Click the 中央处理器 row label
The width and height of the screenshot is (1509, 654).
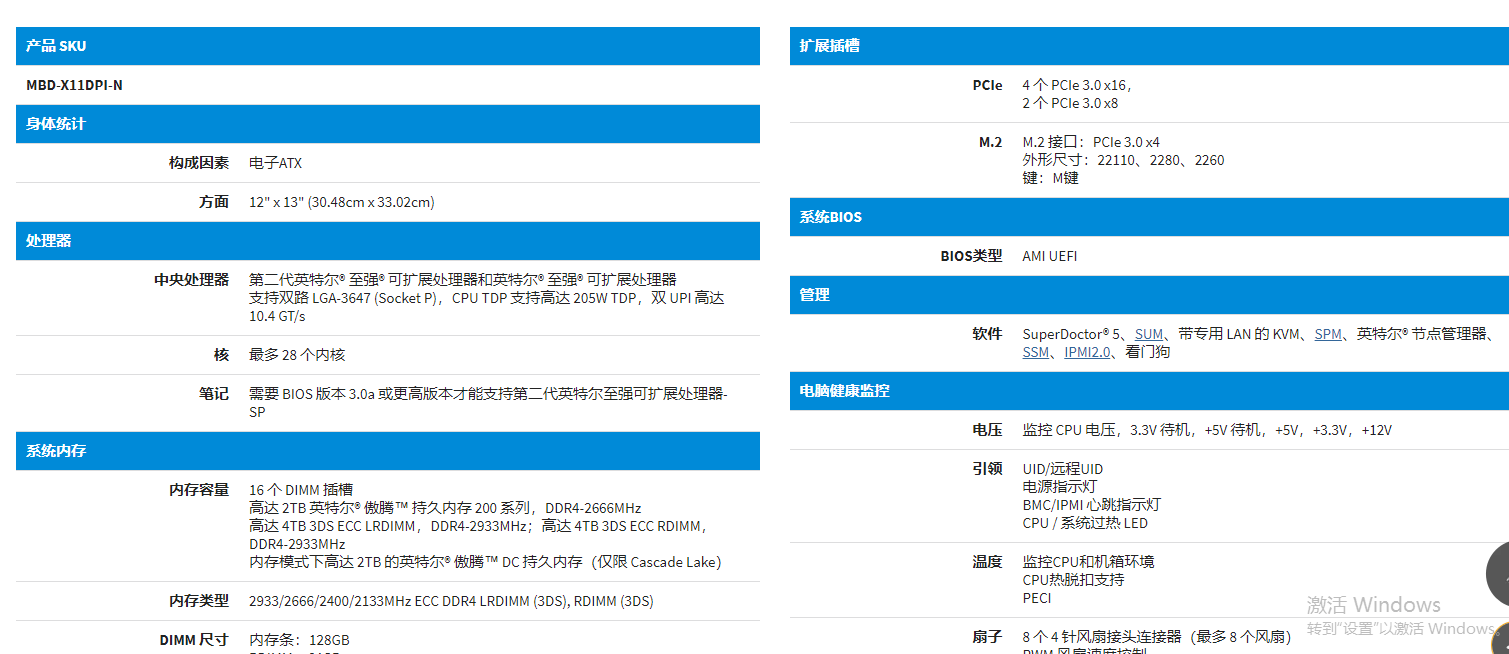pos(191,280)
